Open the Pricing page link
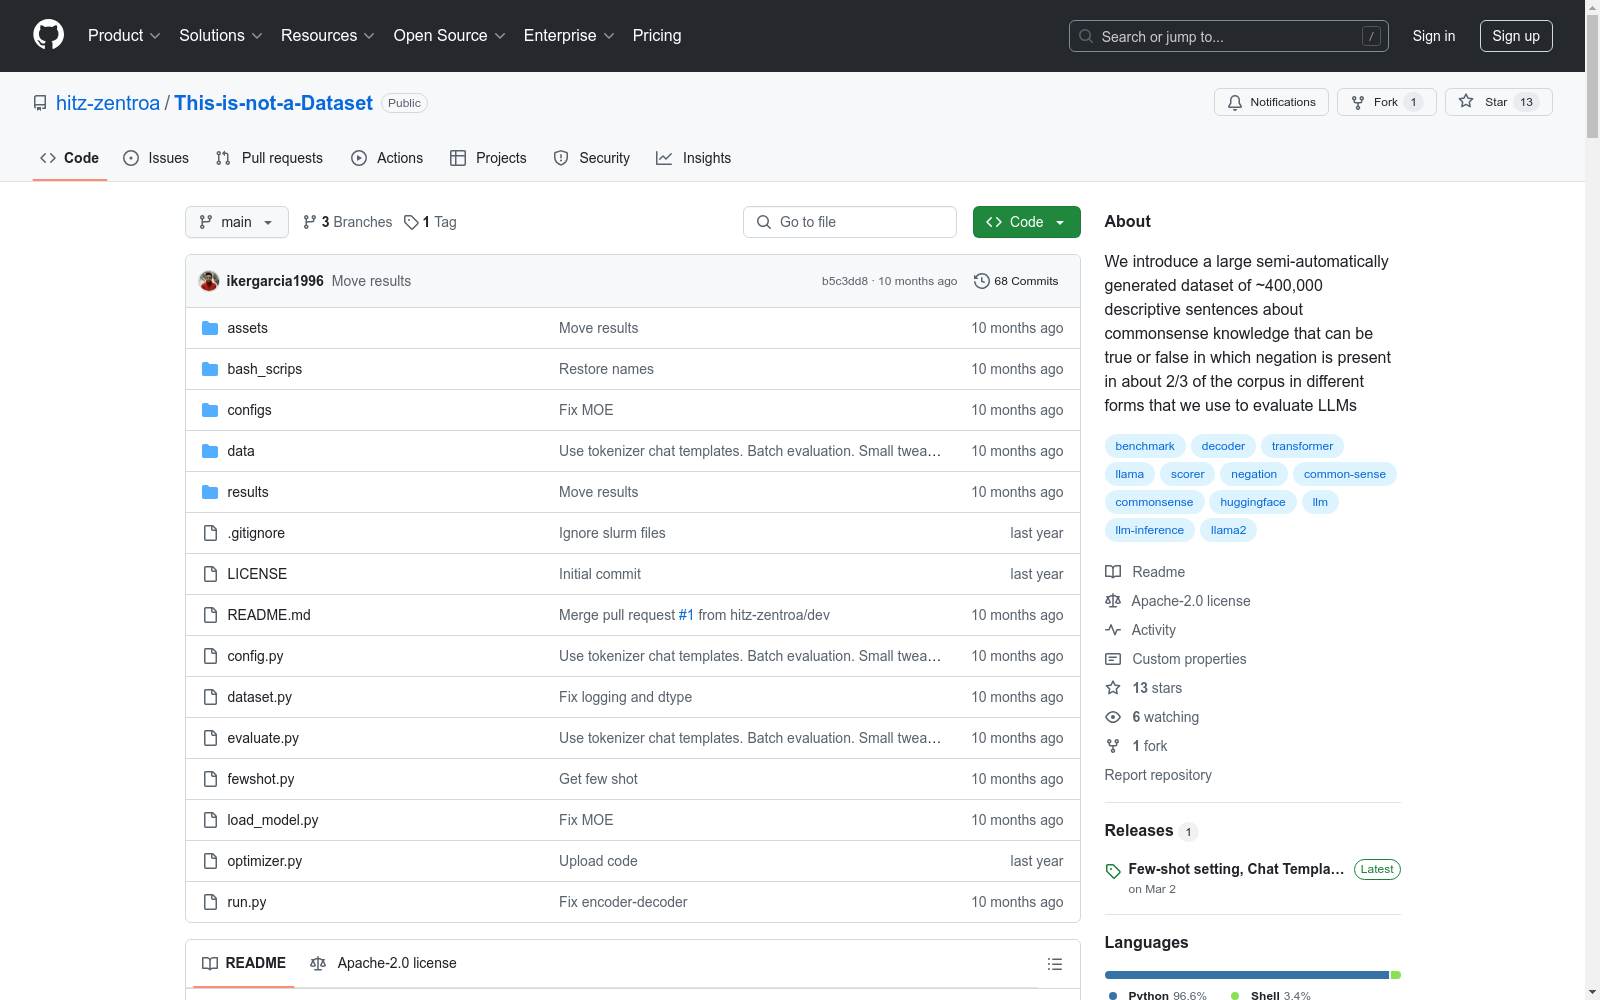The image size is (1600, 1000). (x=657, y=35)
